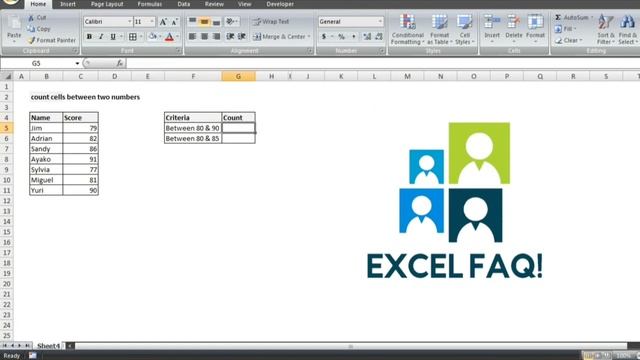Image resolution: width=640 pixels, height=360 pixels.
Task: Set Middle Align vertical alignment
Action: (x=204, y=22)
